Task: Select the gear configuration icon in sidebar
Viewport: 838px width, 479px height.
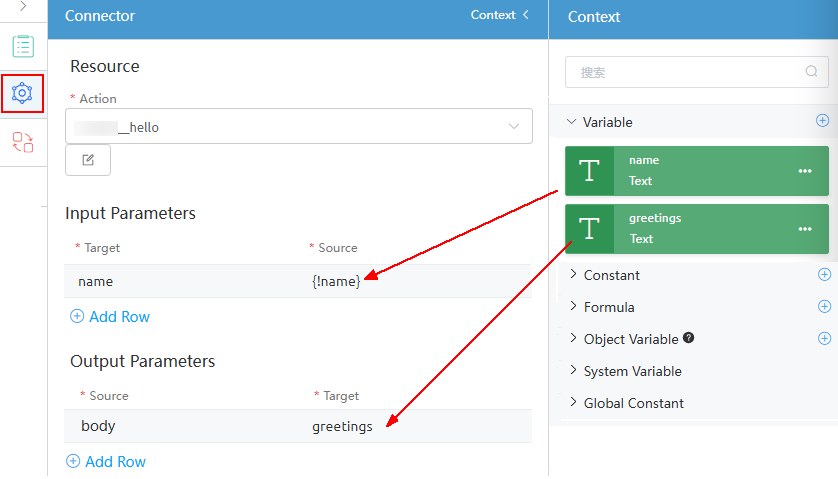Action: tap(22, 94)
